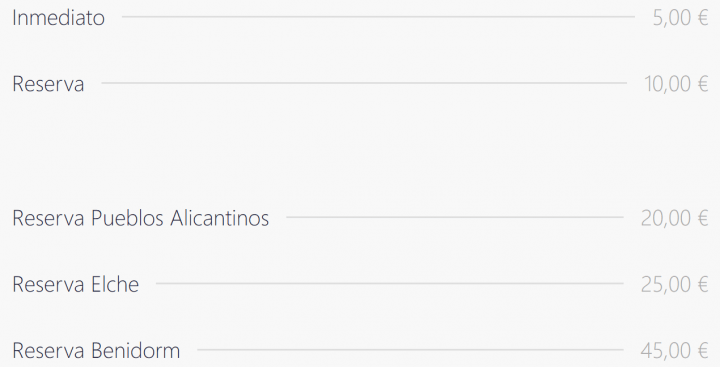
Task: Select Reserva Pueblos Alicantinos label
Action: click(x=141, y=218)
